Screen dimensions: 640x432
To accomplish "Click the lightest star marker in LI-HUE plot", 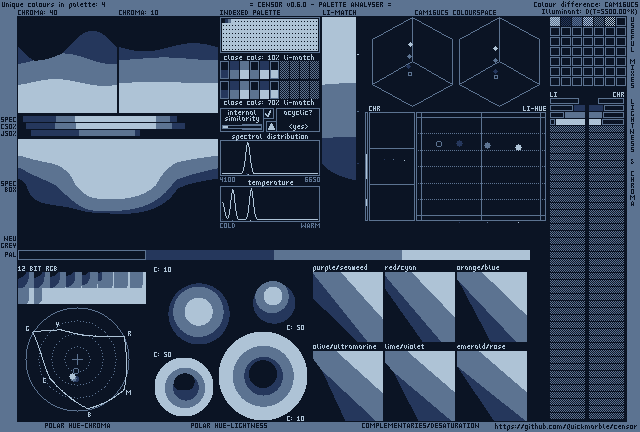I will pyautogui.click(x=518, y=147).
